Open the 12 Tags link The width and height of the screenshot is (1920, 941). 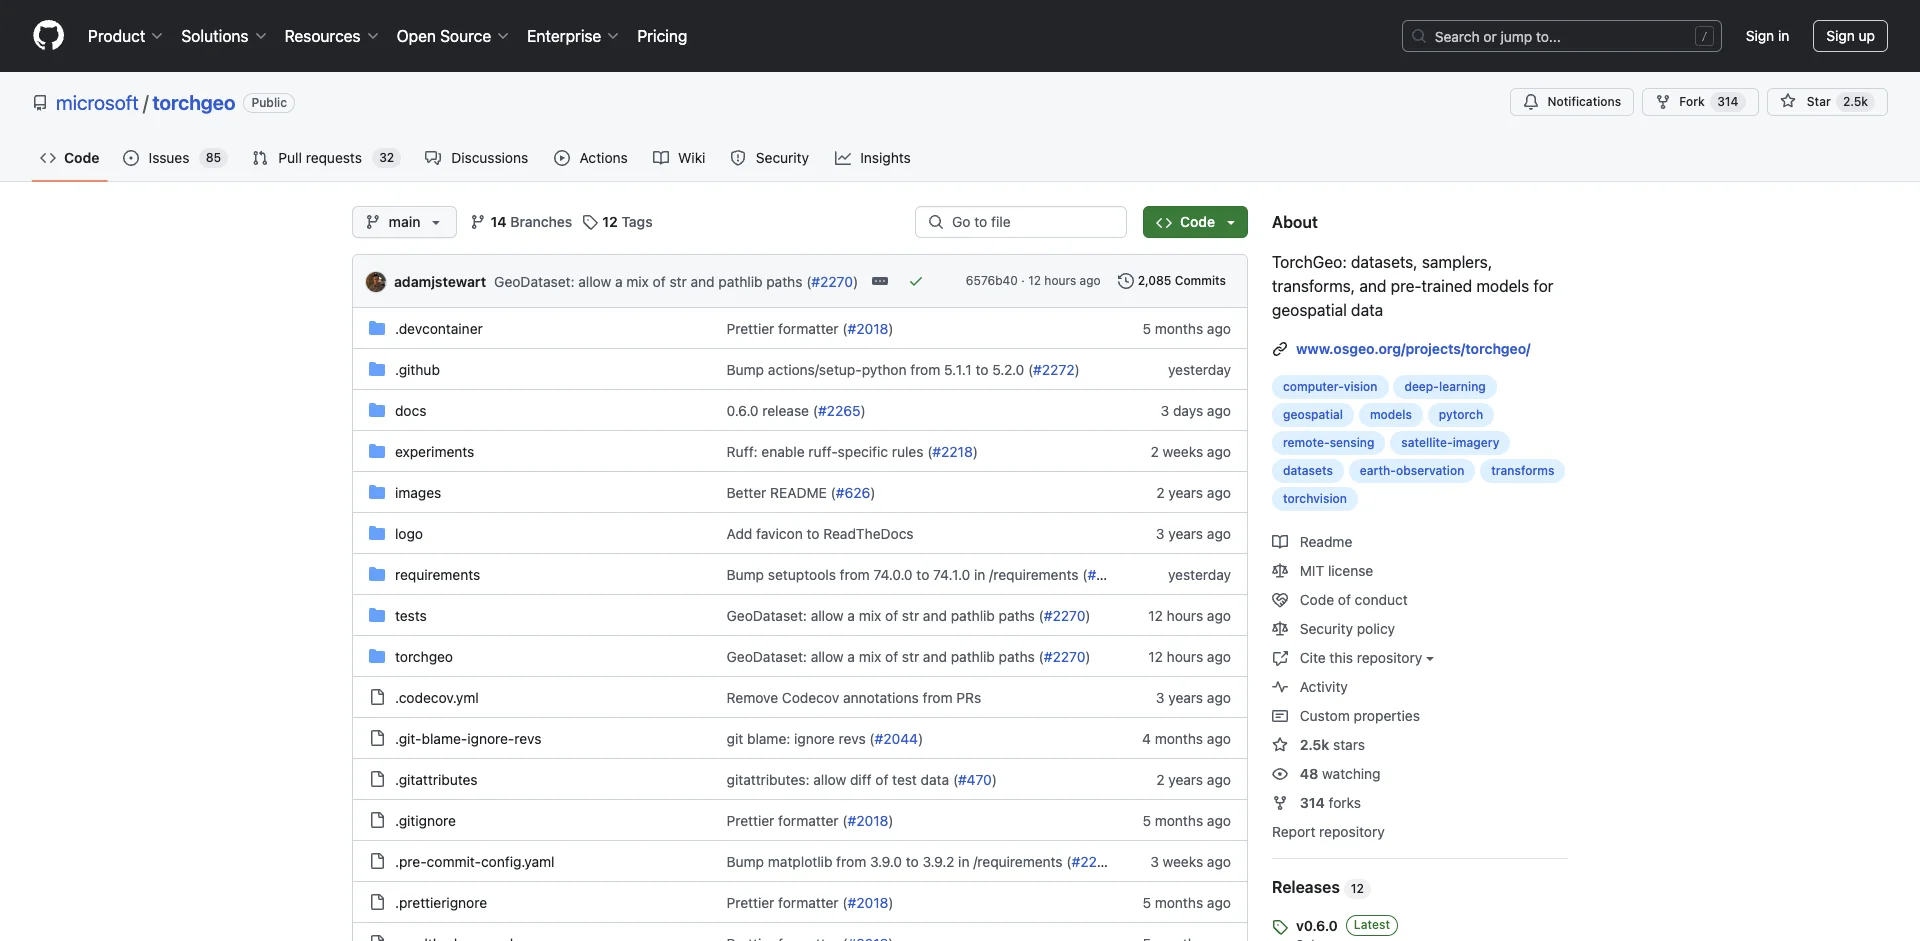[618, 222]
